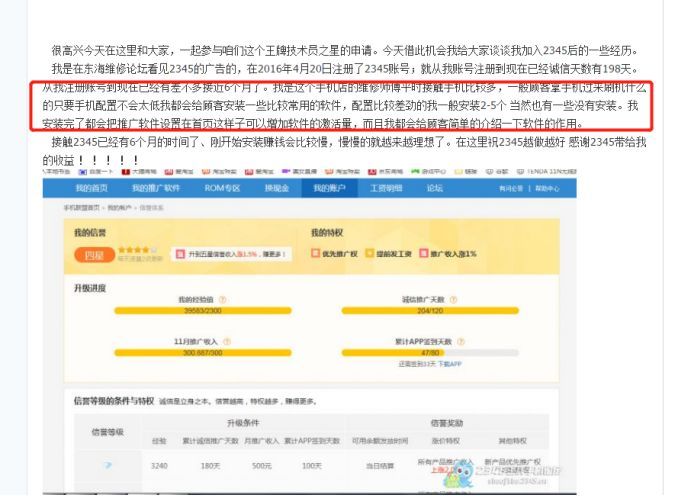Viewport: 692px width, 496px height.
Task: Open the 京东商城 bookmark
Action: (386, 172)
